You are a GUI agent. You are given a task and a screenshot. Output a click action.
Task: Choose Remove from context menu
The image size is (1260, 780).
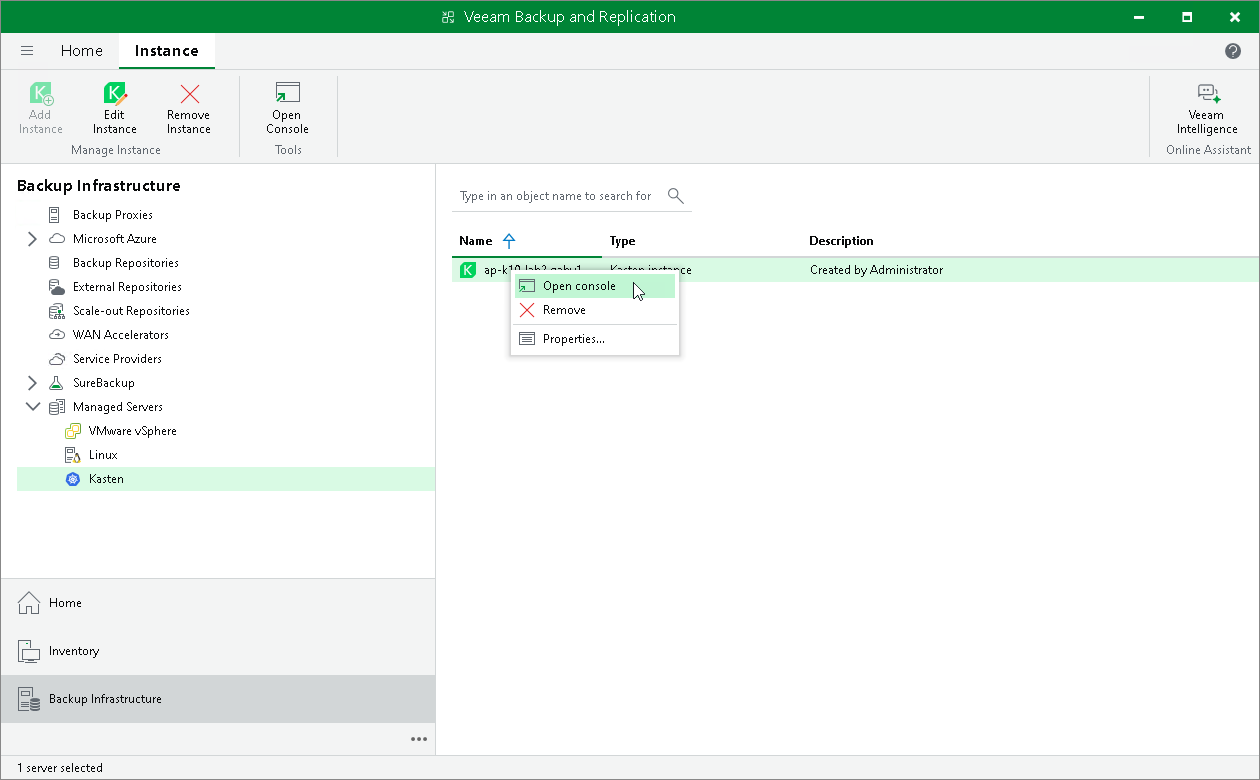pyautogui.click(x=595, y=310)
